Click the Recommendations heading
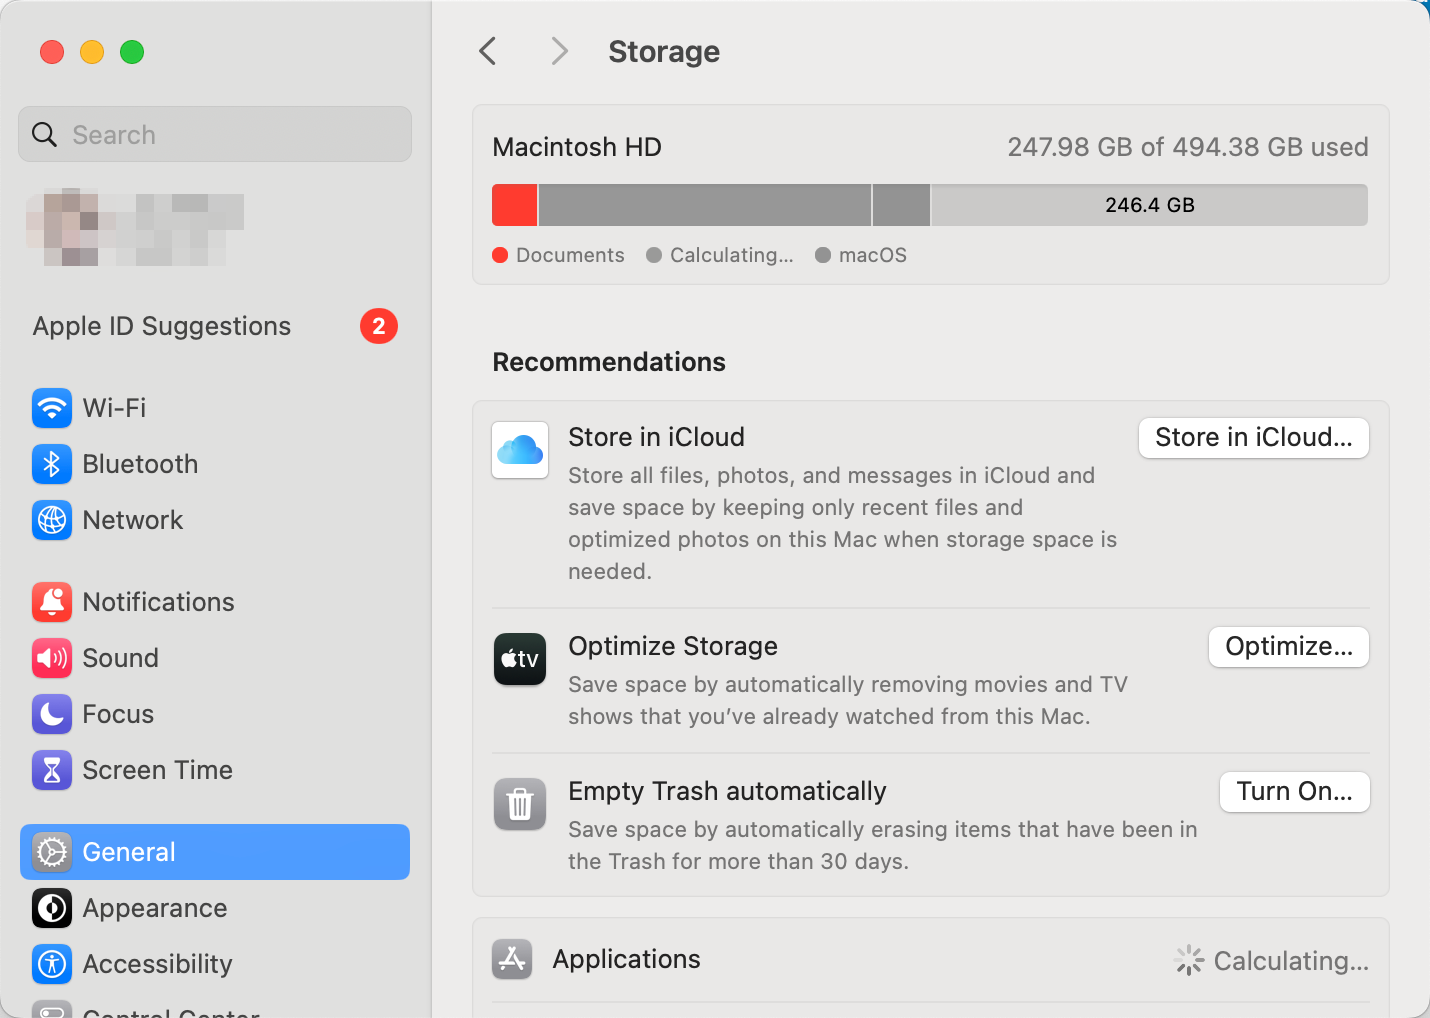 pos(609,362)
